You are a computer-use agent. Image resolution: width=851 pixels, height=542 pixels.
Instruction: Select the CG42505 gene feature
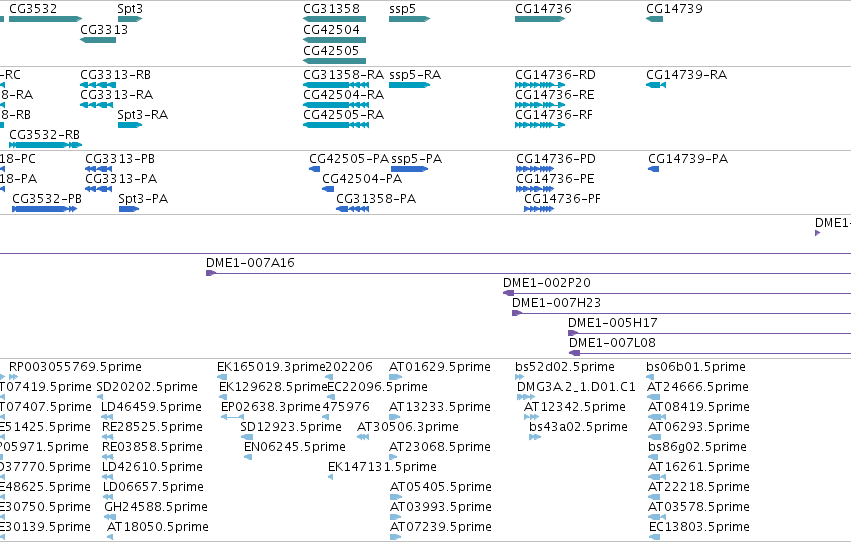[x=334, y=61]
